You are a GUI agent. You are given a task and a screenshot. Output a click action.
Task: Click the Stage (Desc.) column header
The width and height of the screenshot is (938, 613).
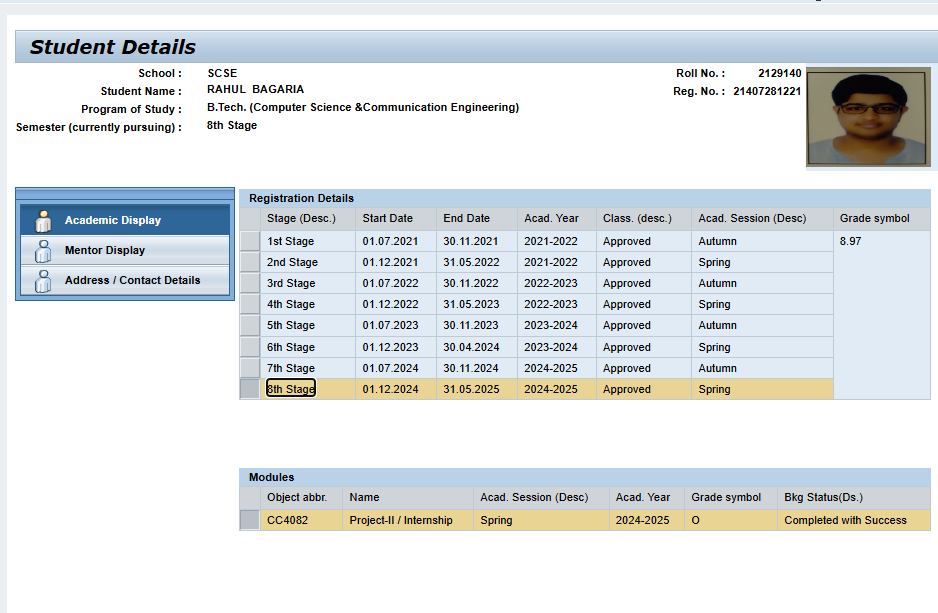301,218
